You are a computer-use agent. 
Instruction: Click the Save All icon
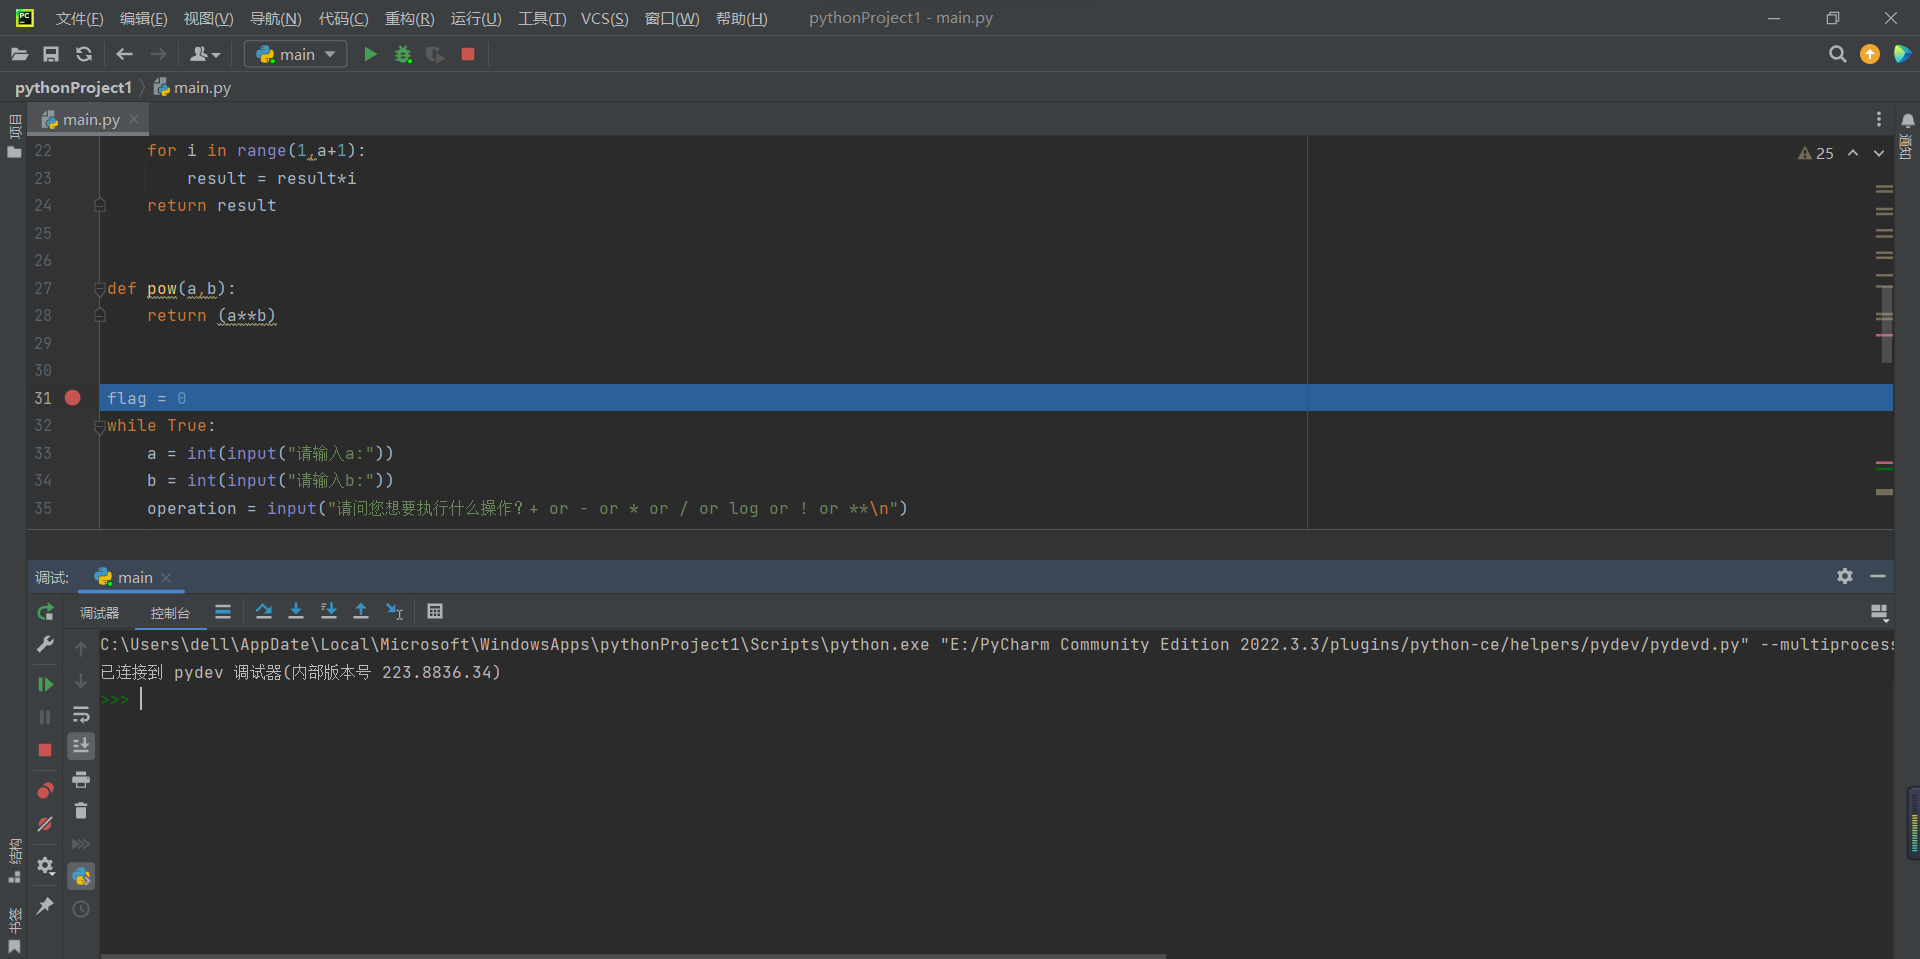tap(51, 54)
